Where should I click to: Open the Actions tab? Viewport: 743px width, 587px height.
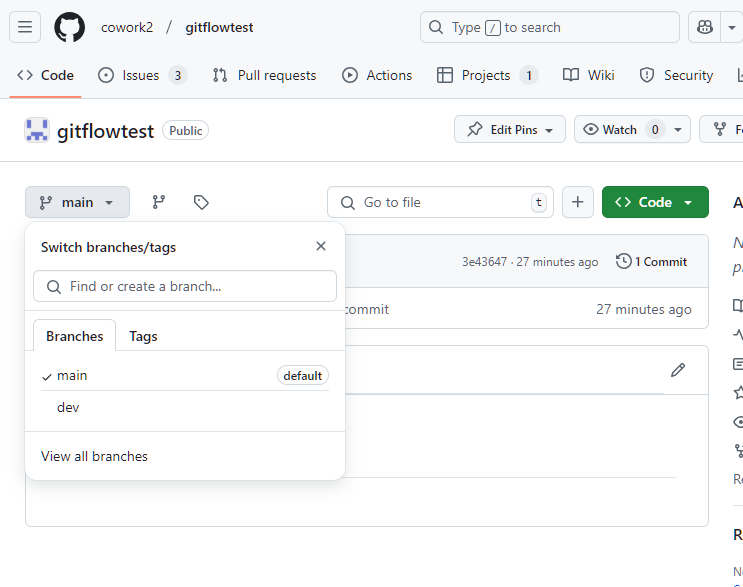[x=377, y=75]
